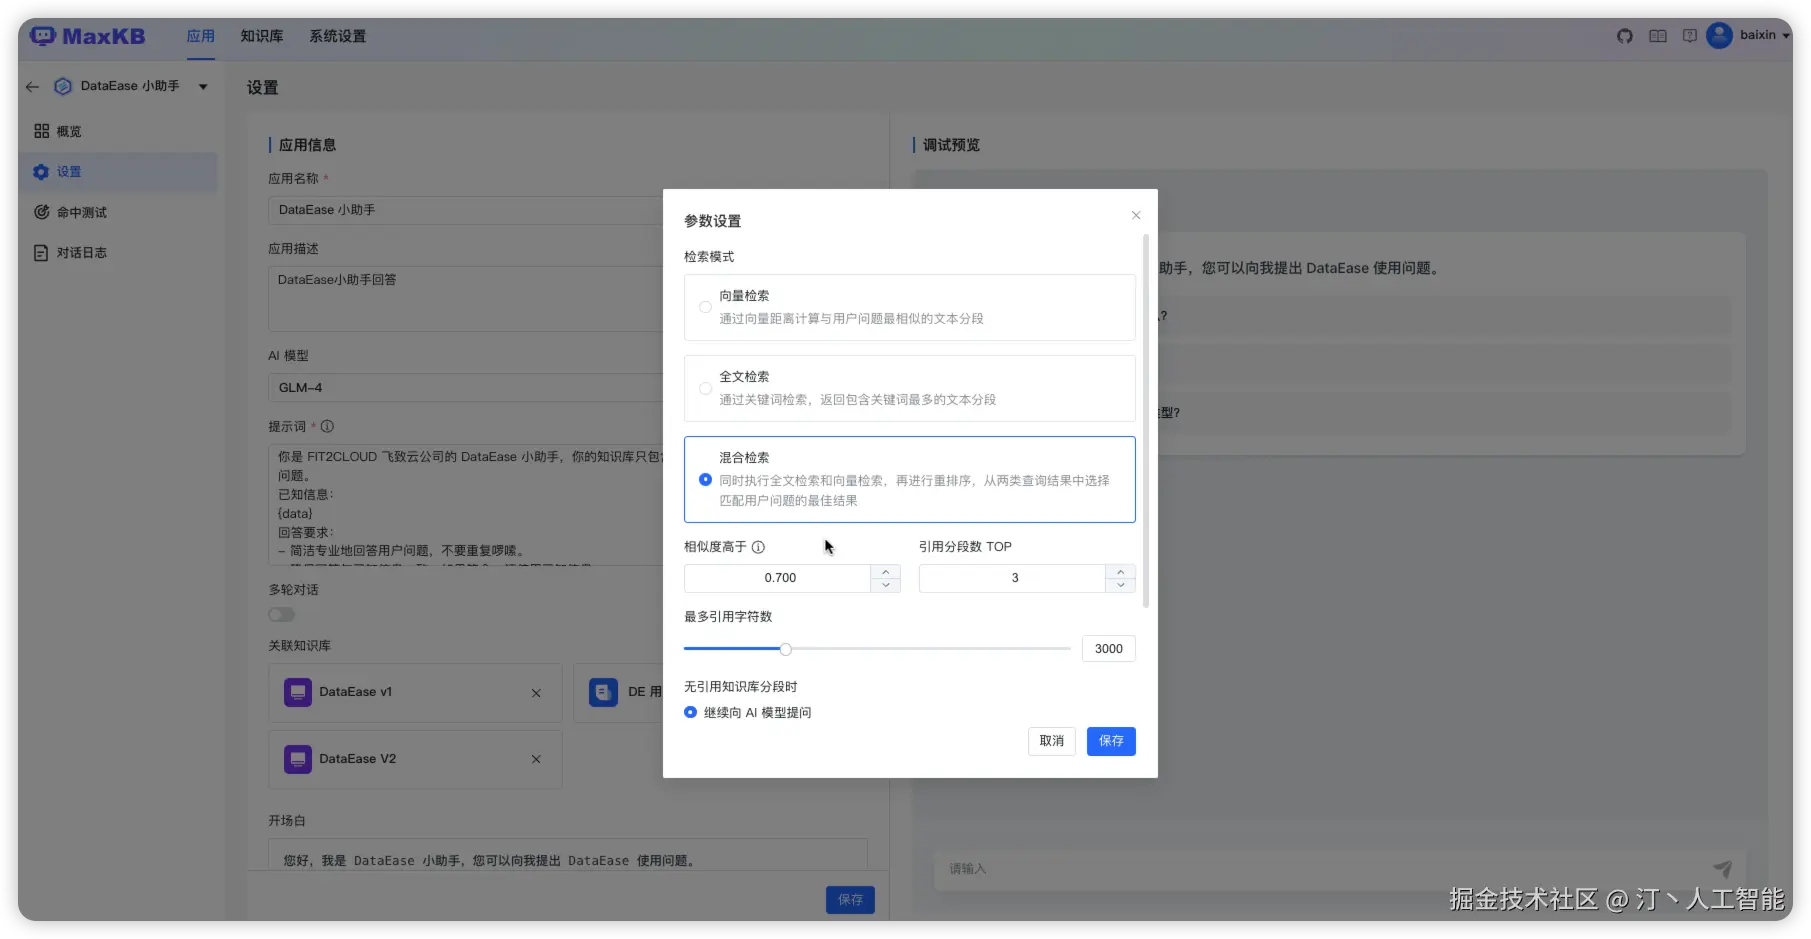Click the prompt info icon
Viewport: 1811px width, 939px height.
pyautogui.click(x=327, y=426)
